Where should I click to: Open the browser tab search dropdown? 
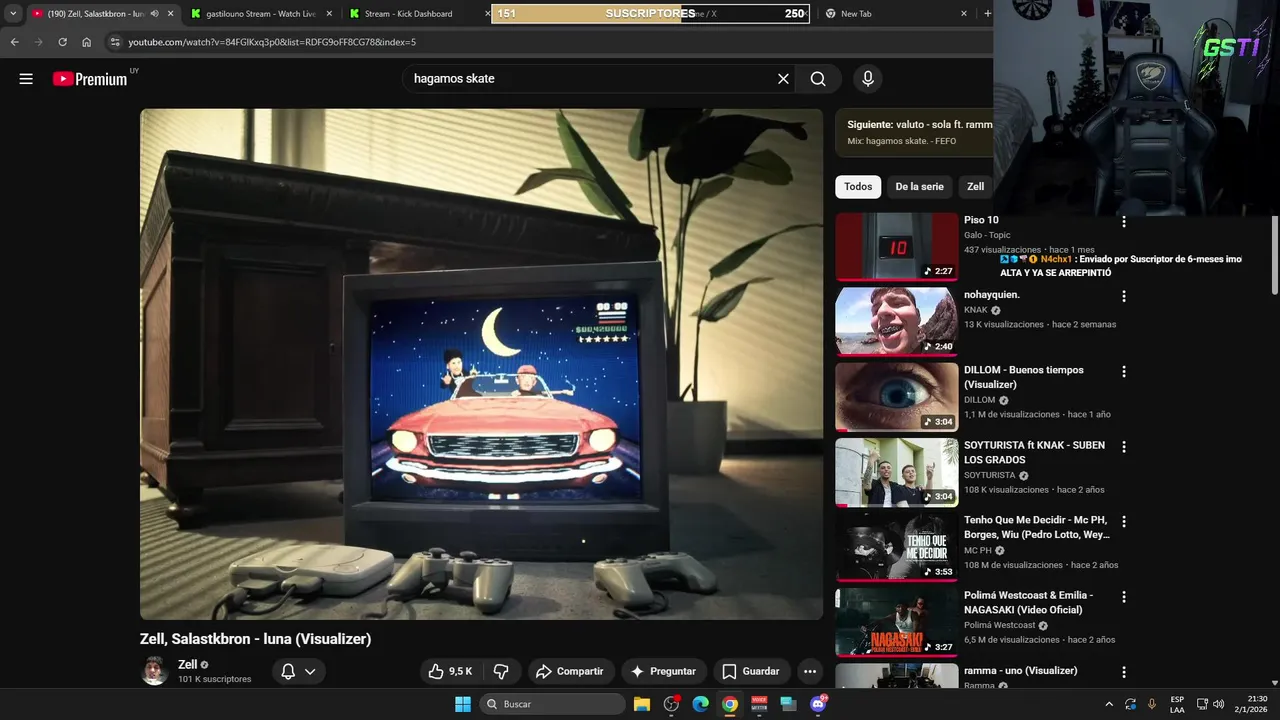[13, 14]
